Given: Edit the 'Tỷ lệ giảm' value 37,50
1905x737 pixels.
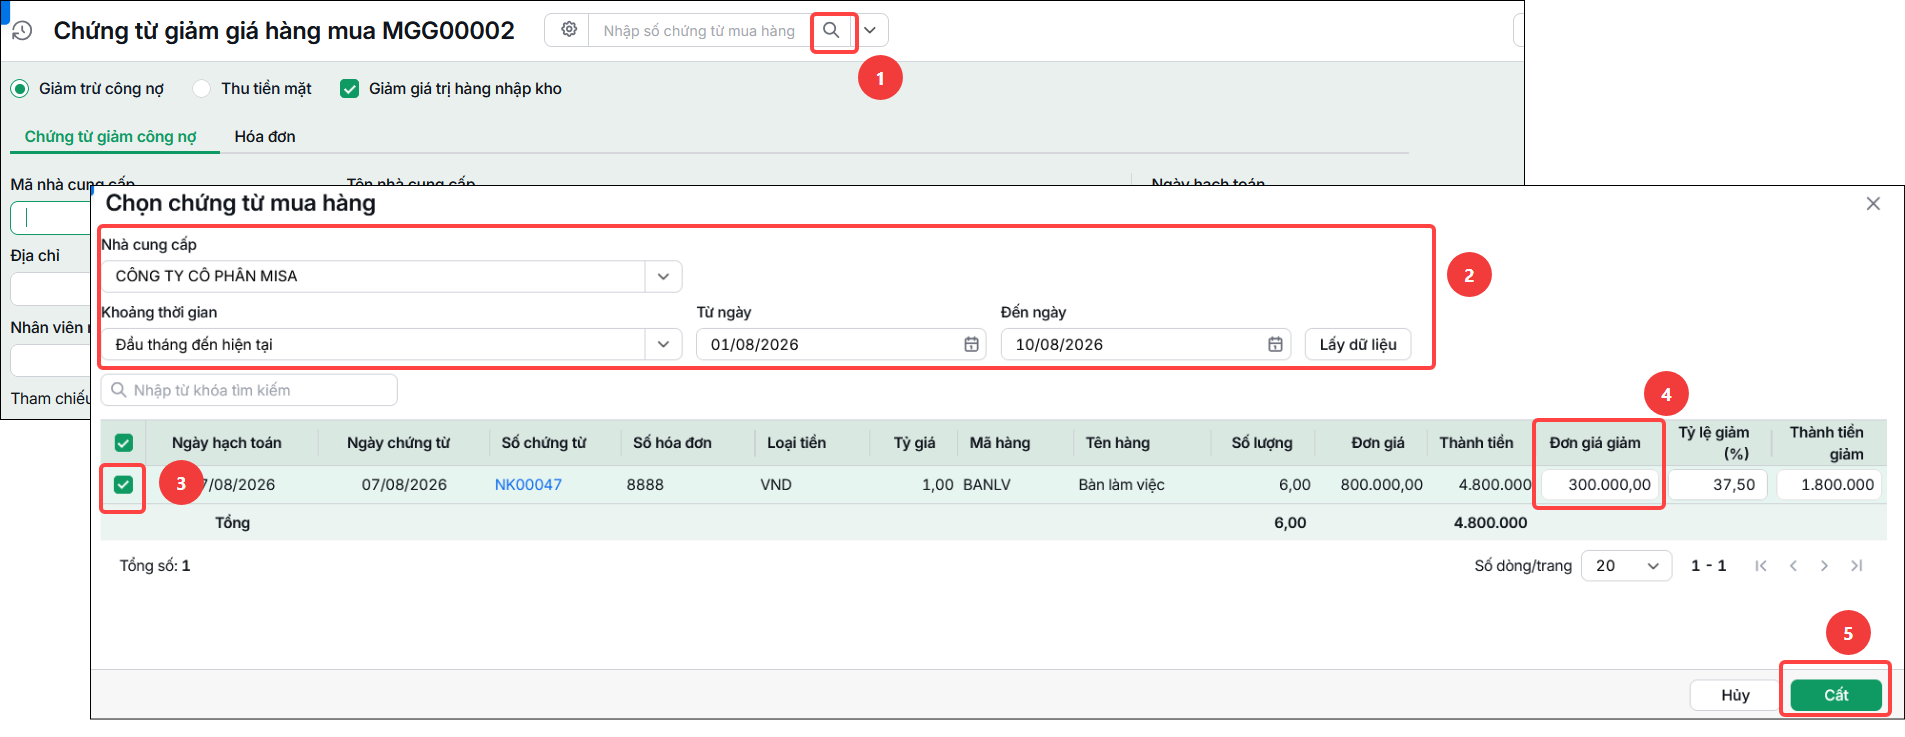Looking at the screenshot, I should pos(1718,485).
